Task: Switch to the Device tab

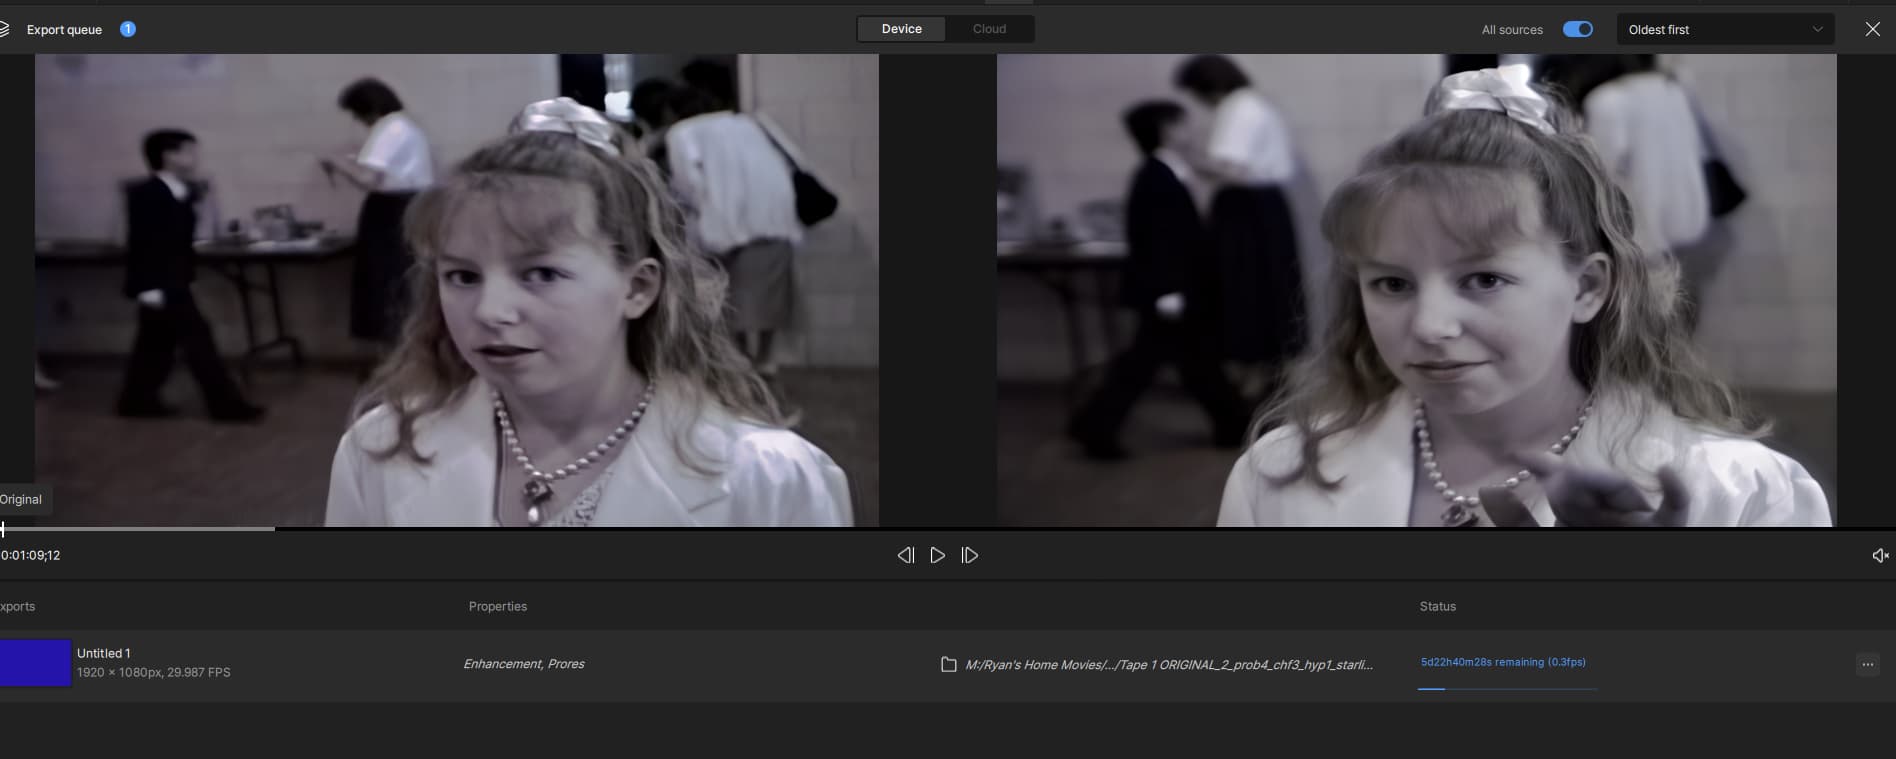Action: 901,29
